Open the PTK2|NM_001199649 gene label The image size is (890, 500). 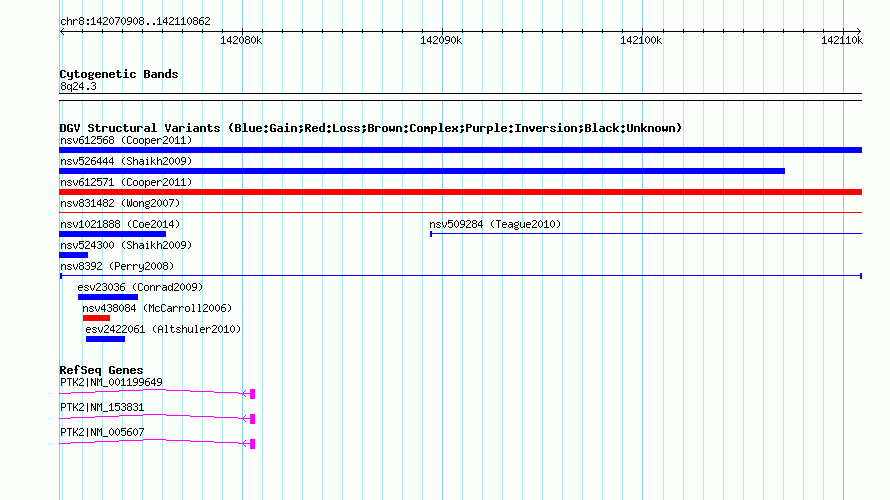point(111,382)
